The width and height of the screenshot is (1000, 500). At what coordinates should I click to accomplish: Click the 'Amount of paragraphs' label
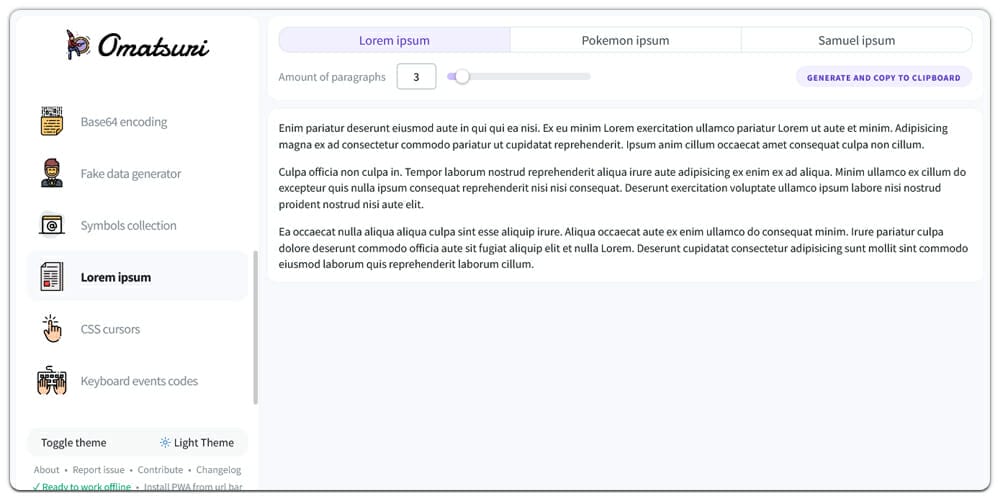(x=332, y=77)
